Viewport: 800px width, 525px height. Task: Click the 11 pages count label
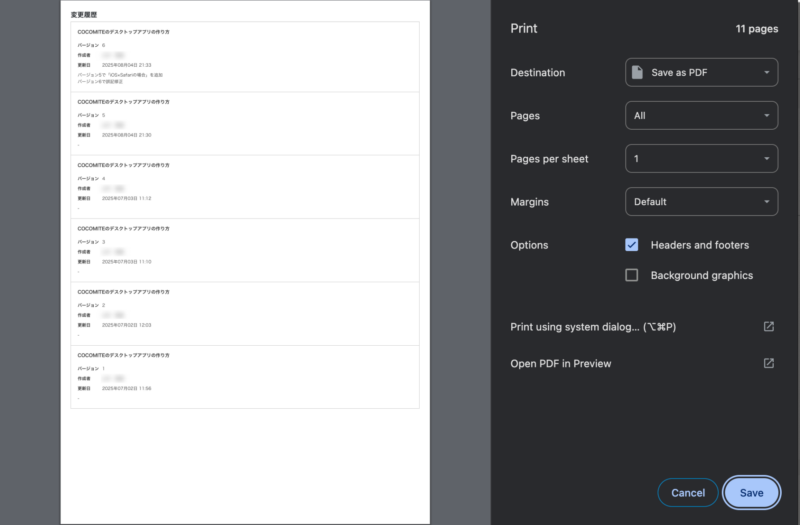[x=756, y=29]
